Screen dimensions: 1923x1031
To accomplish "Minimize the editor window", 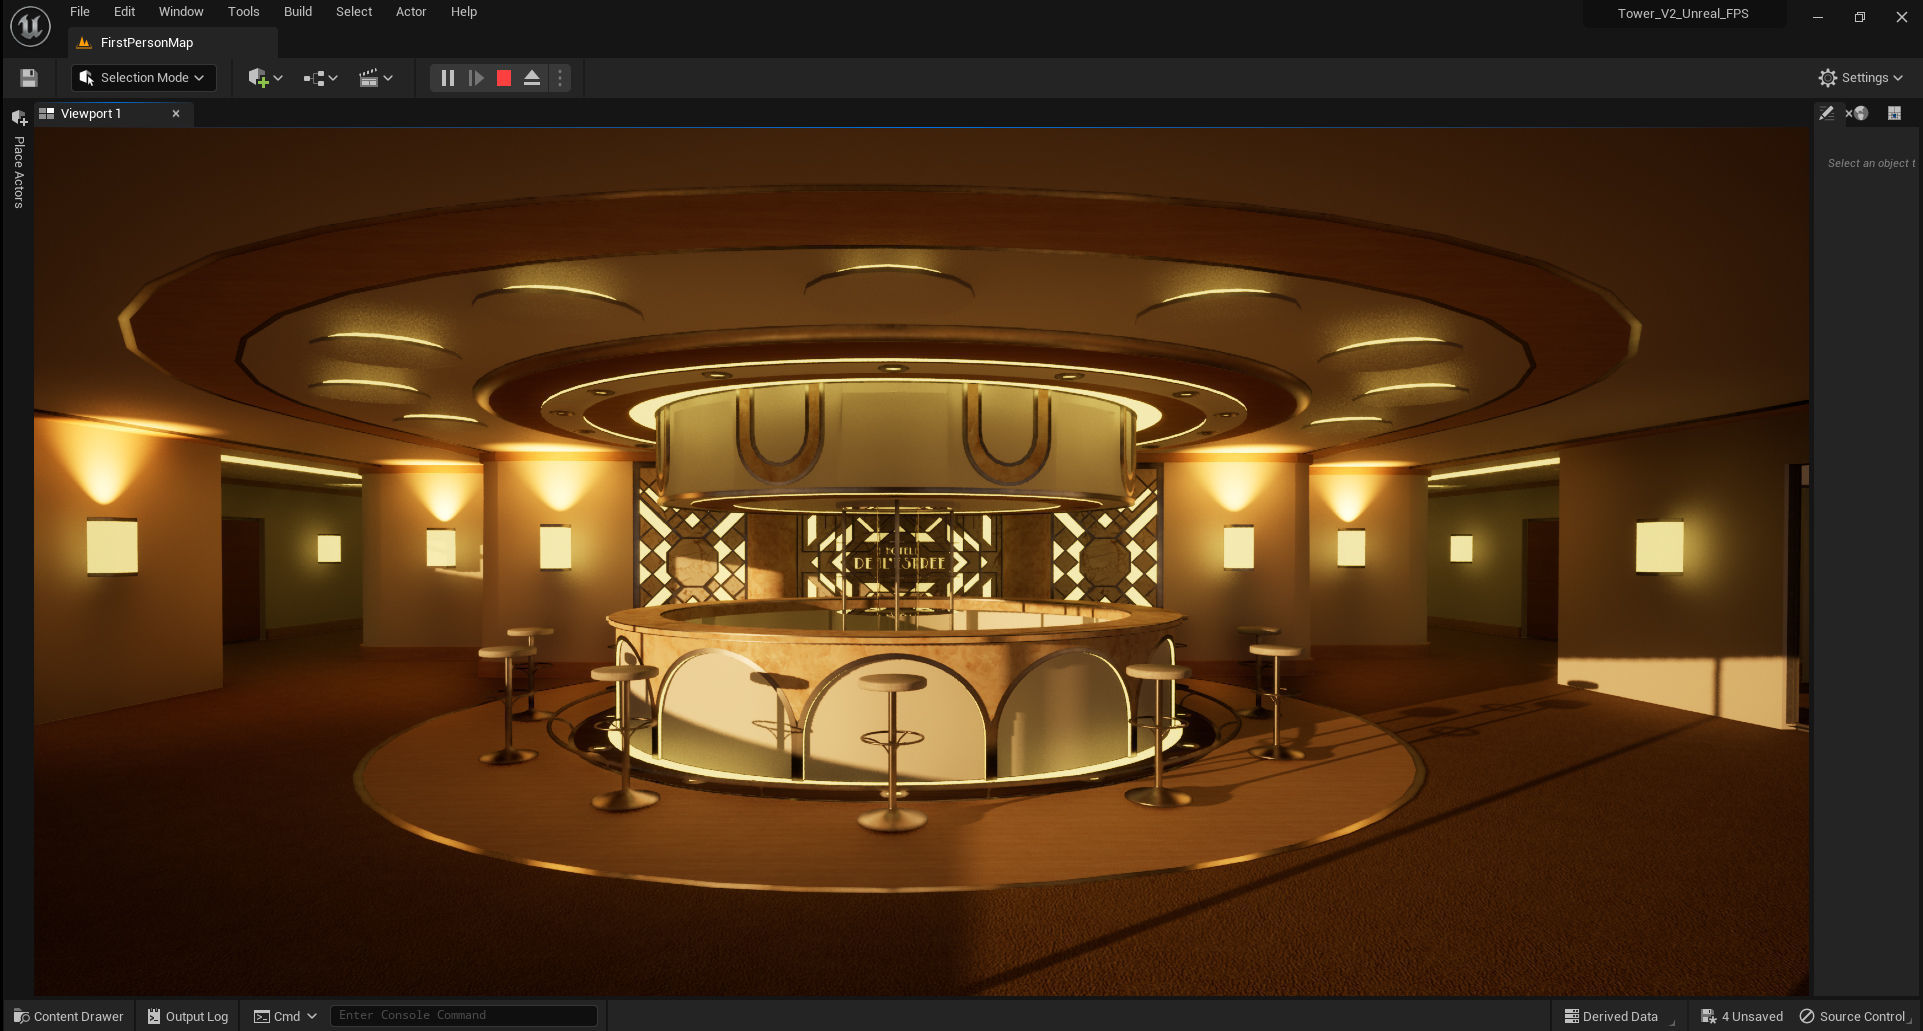I will coord(1818,17).
